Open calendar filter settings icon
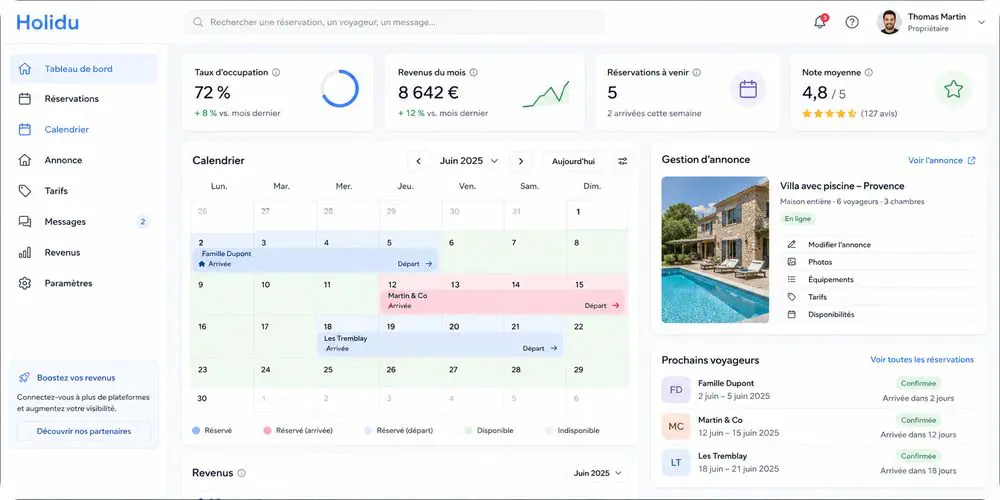Viewport: 1000px width, 500px height. [x=622, y=161]
